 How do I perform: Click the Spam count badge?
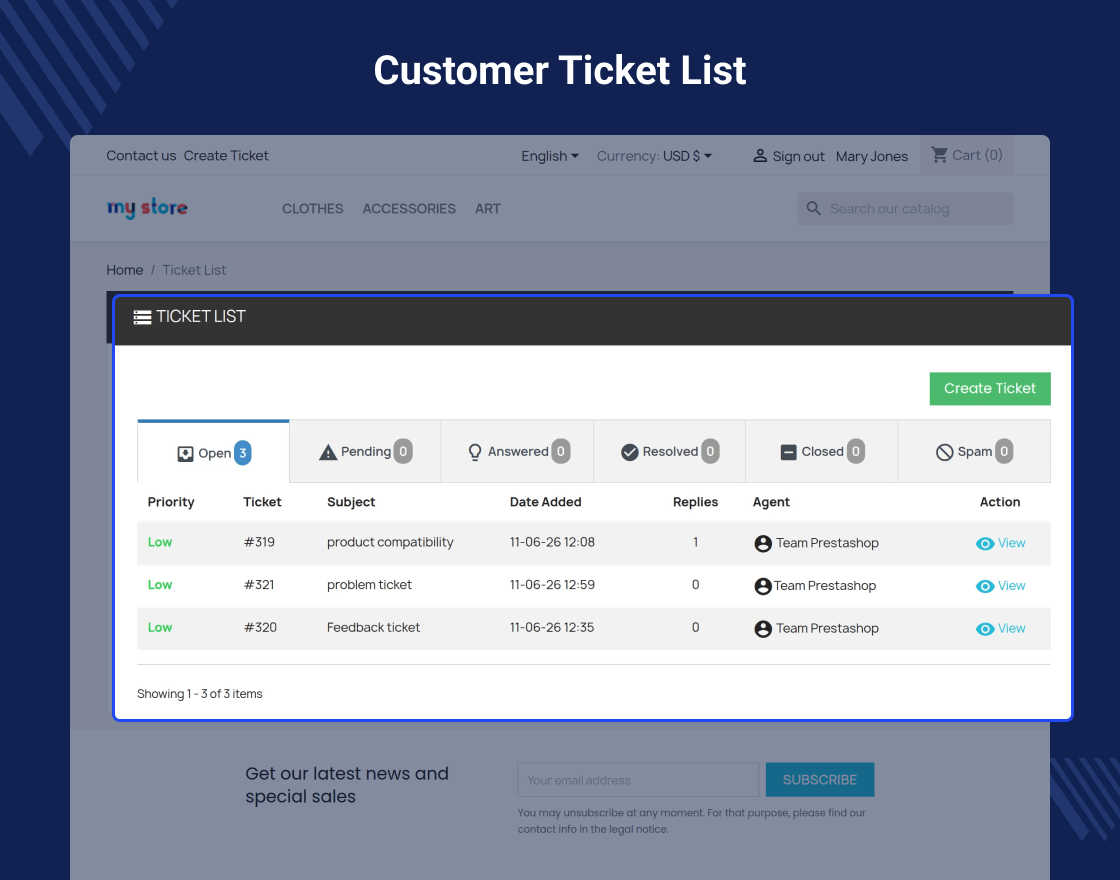coord(1004,451)
